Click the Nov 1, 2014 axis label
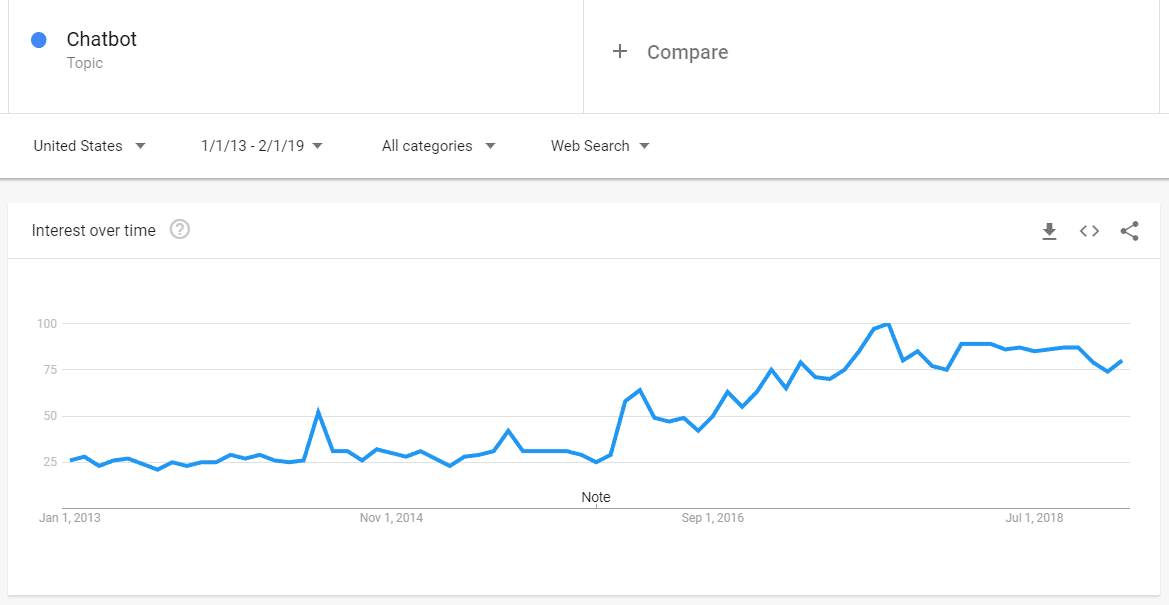This screenshot has height=605, width=1169. (x=391, y=518)
